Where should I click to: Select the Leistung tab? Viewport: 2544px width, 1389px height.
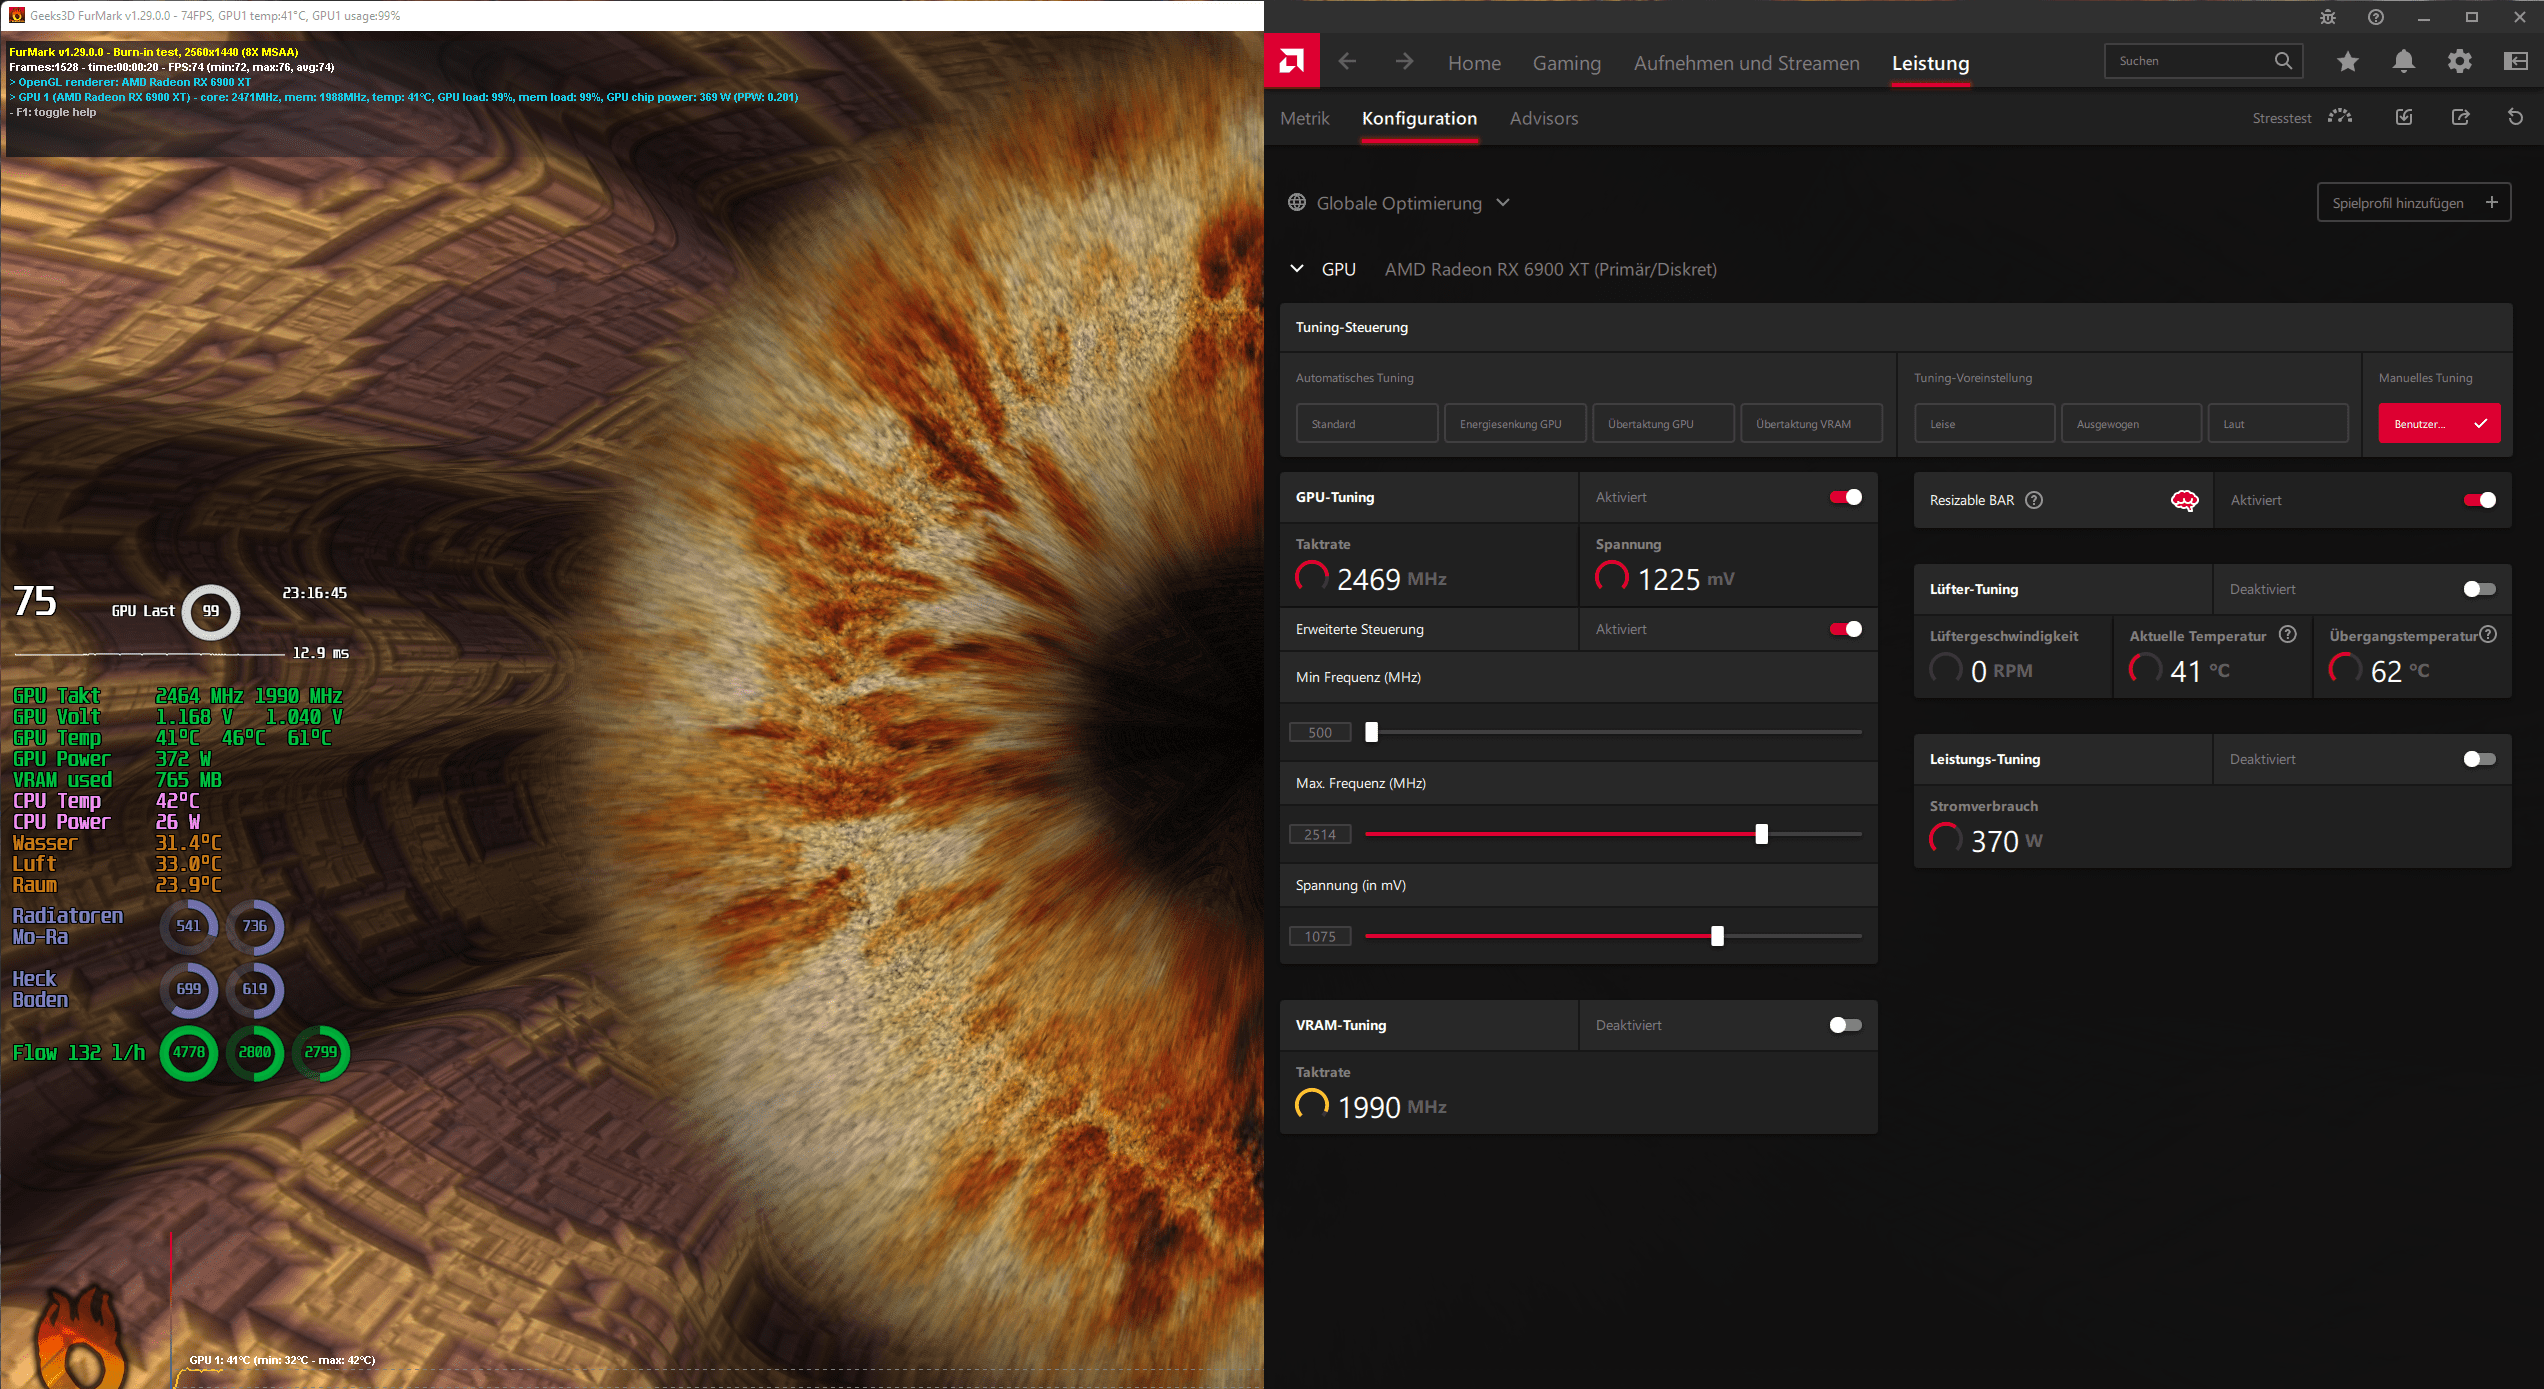[1930, 63]
